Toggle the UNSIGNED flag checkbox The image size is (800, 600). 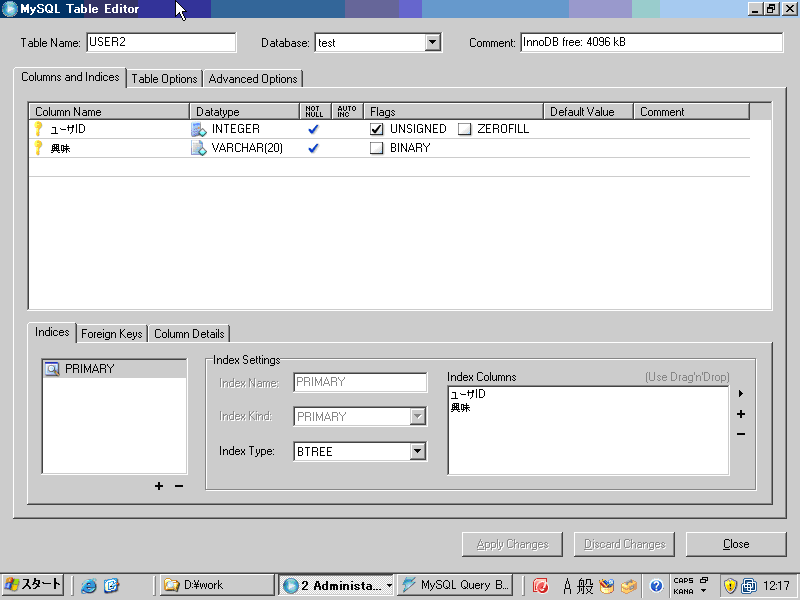377,129
